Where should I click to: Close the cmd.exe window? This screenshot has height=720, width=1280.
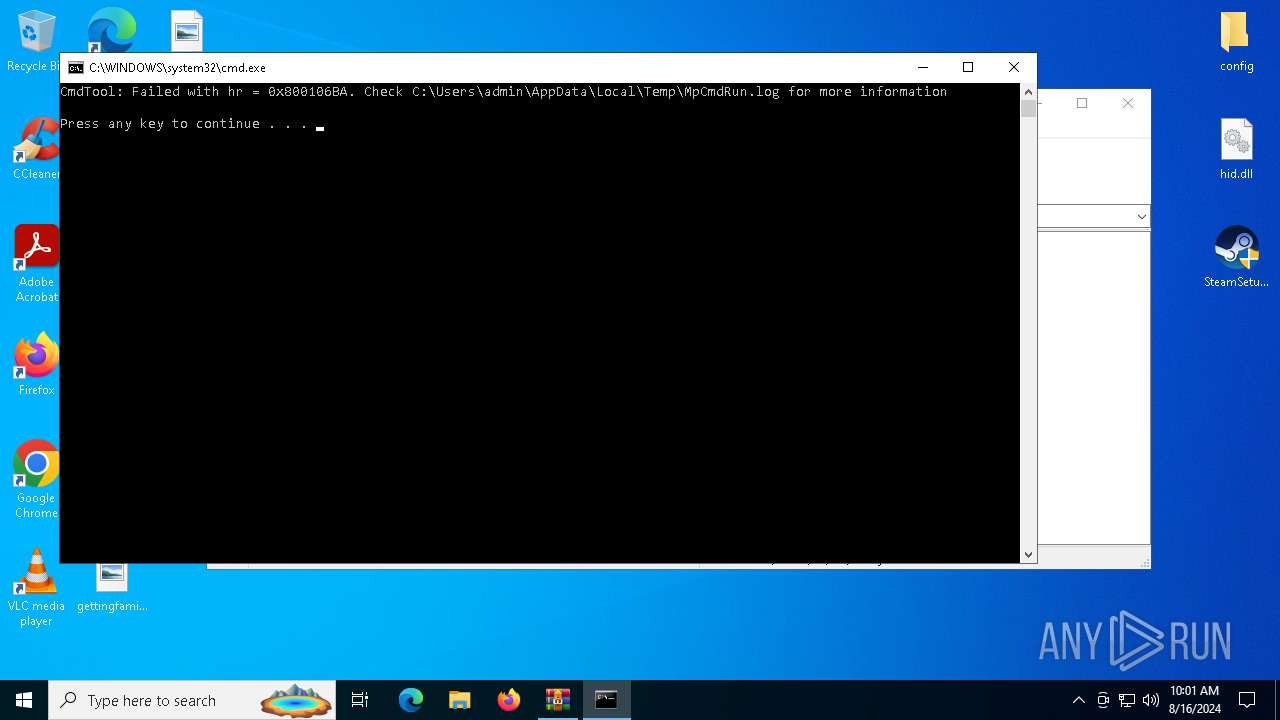point(1014,67)
